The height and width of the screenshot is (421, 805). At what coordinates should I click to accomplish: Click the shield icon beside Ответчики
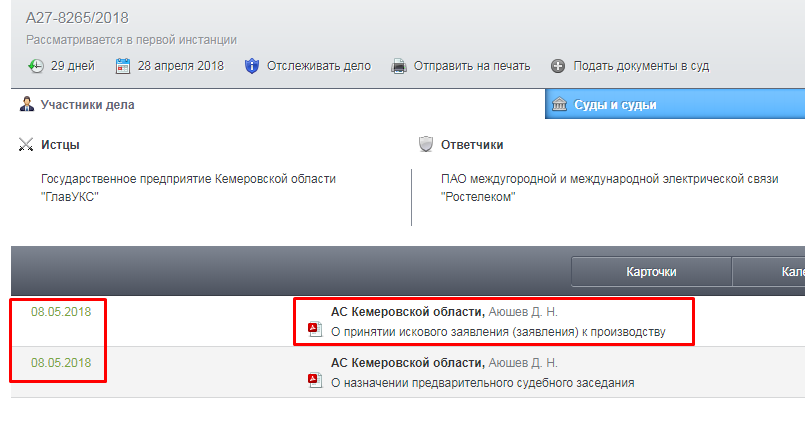tap(426, 144)
